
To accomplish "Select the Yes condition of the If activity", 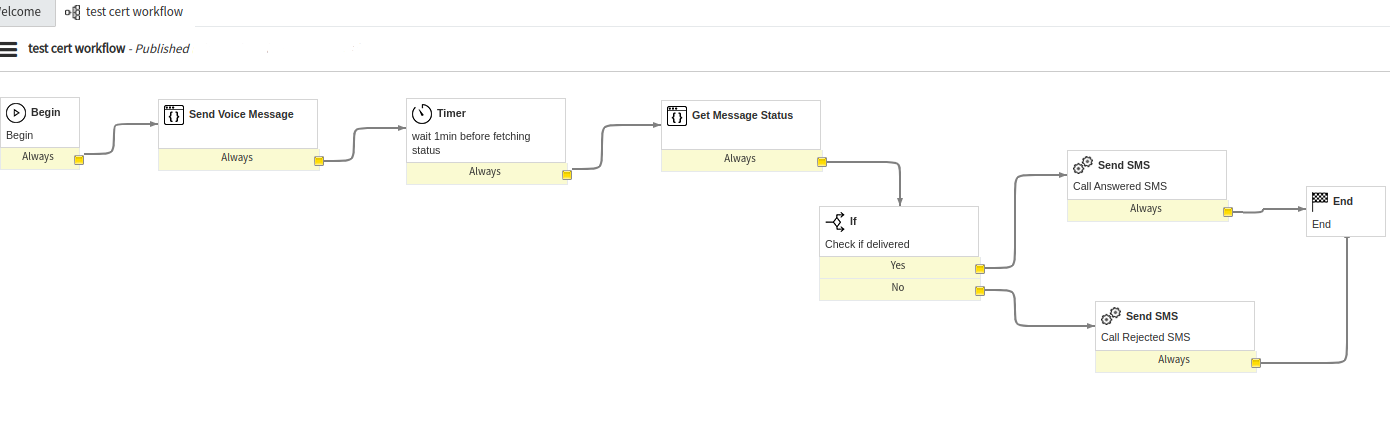I will (x=897, y=266).
